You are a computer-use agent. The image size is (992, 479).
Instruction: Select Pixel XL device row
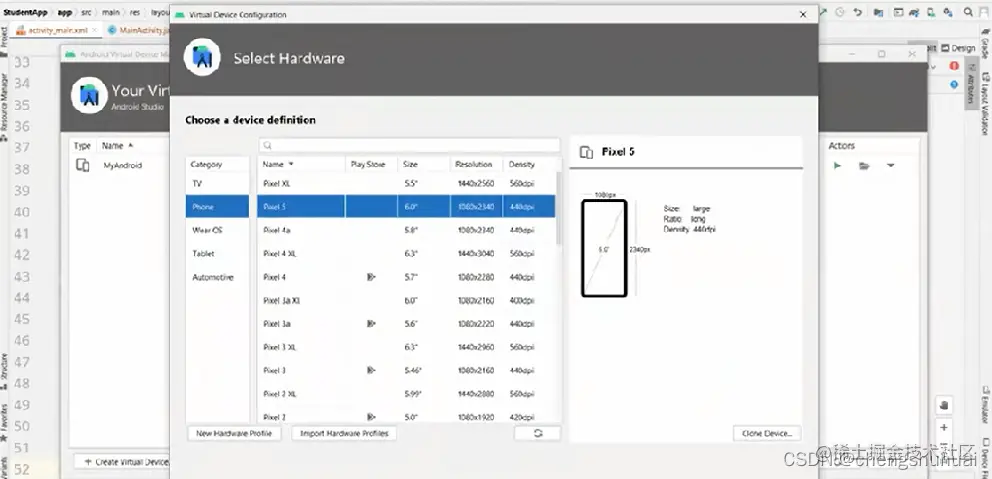click(x=406, y=184)
